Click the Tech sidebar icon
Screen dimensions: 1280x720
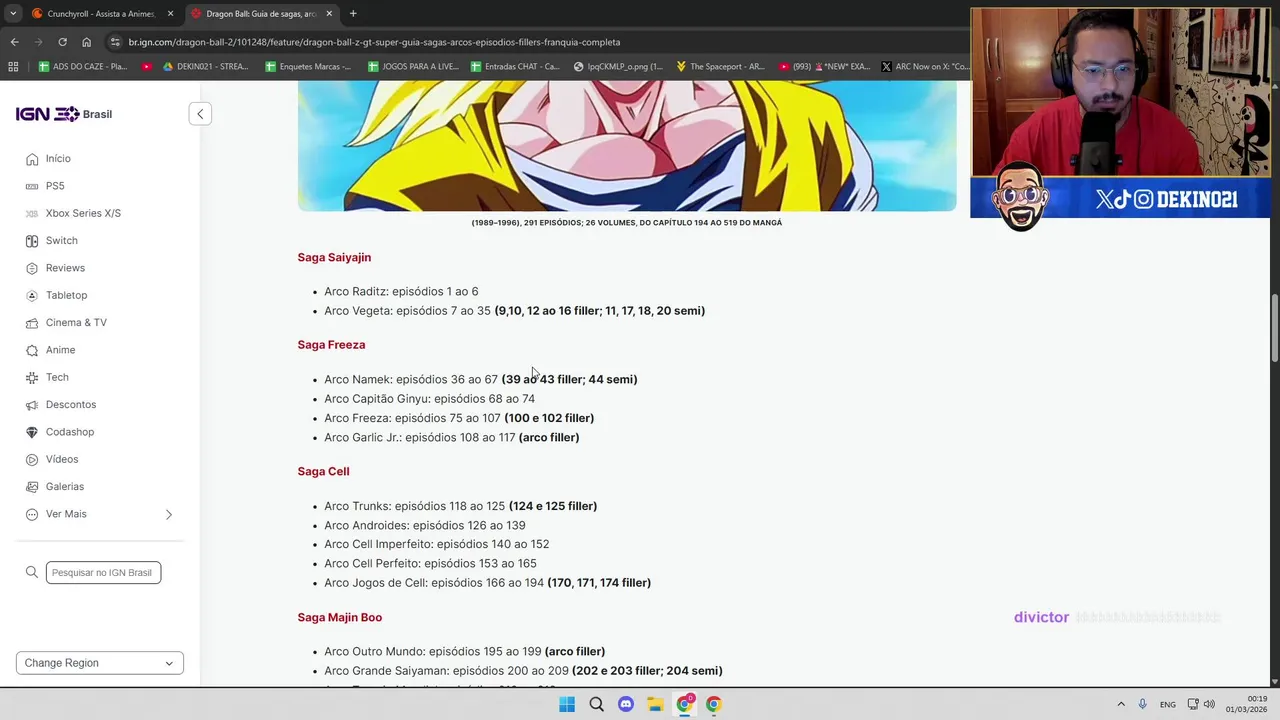point(32,377)
